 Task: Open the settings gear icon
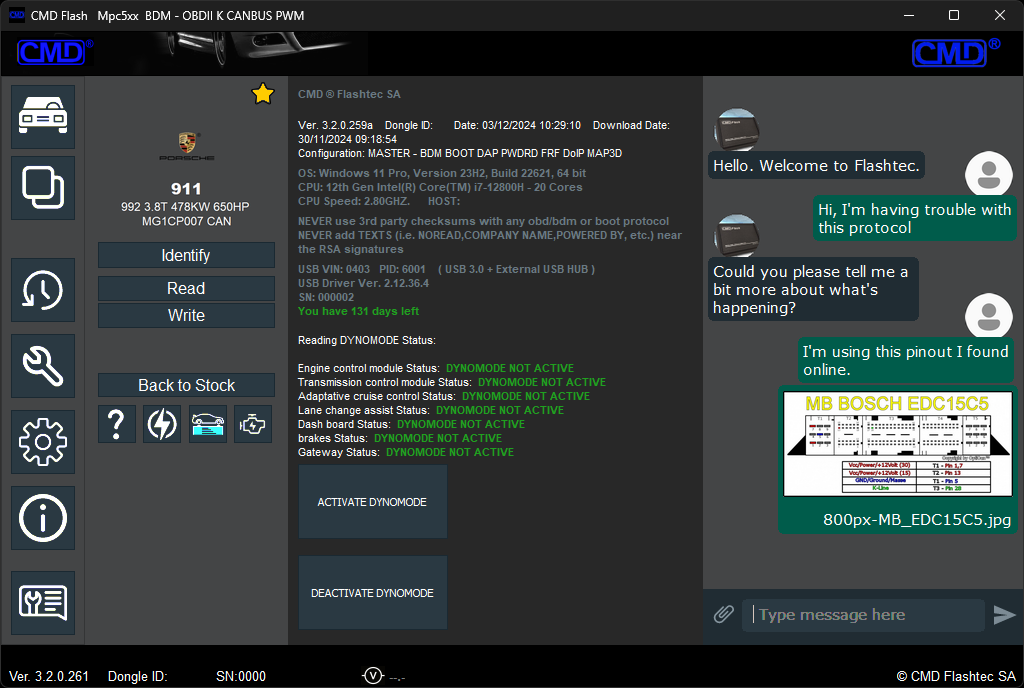(x=43, y=441)
